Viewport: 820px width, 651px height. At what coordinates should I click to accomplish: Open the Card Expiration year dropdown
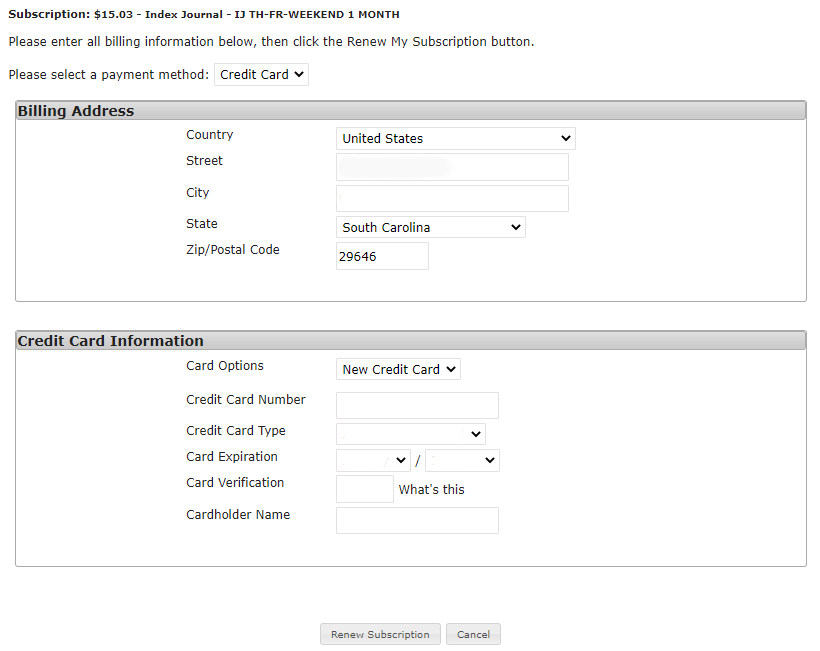coord(462,460)
